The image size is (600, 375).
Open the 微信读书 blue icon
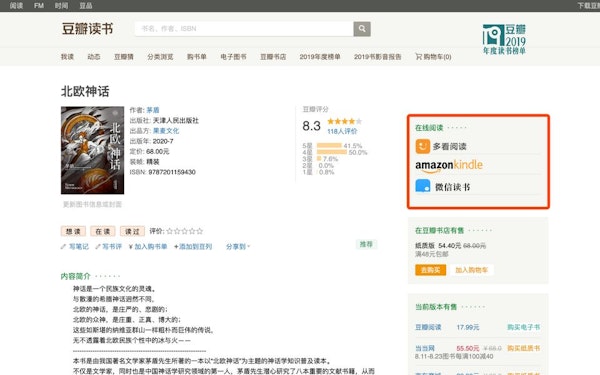click(423, 186)
